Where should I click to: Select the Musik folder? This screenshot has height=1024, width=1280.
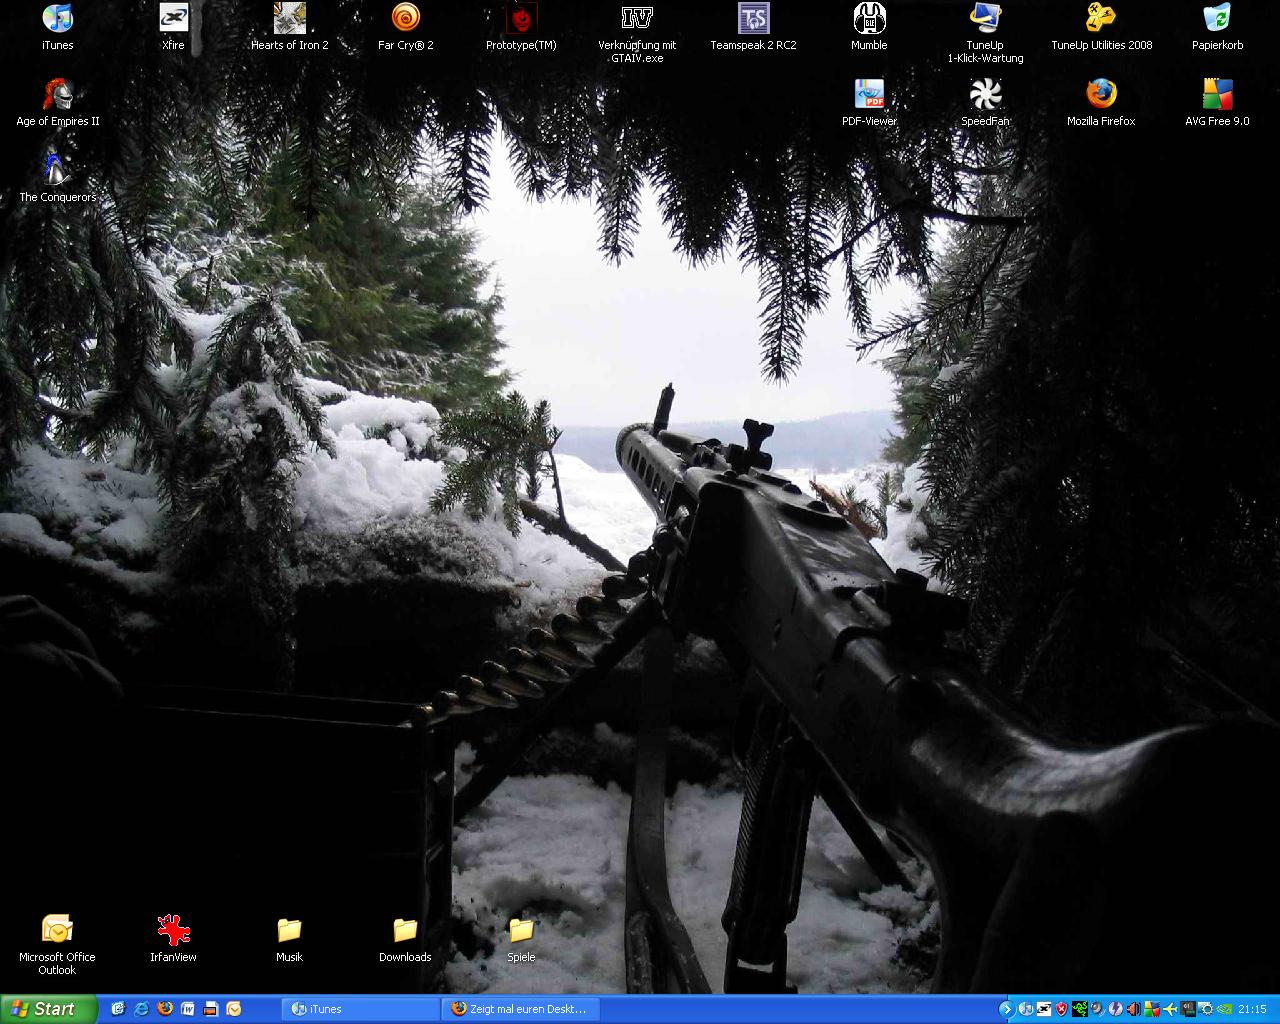(x=289, y=939)
